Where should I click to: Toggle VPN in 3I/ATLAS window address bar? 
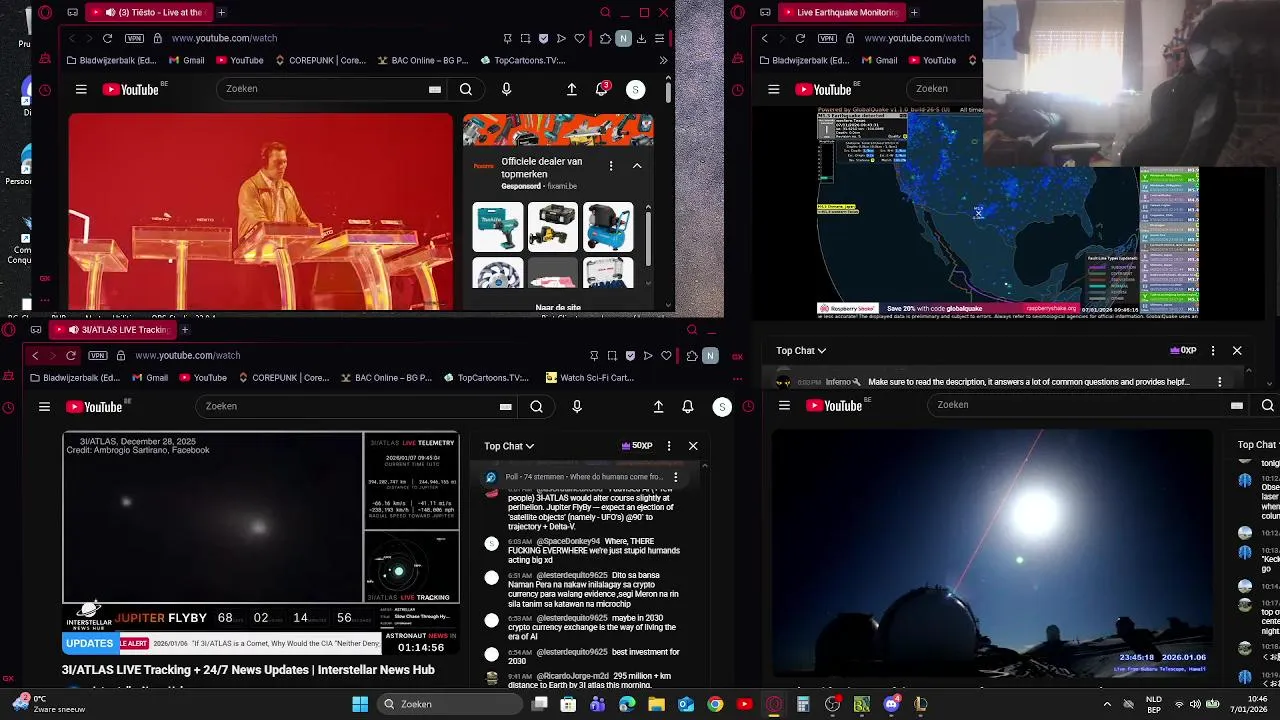pyautogui.click(x=98, y=355)
